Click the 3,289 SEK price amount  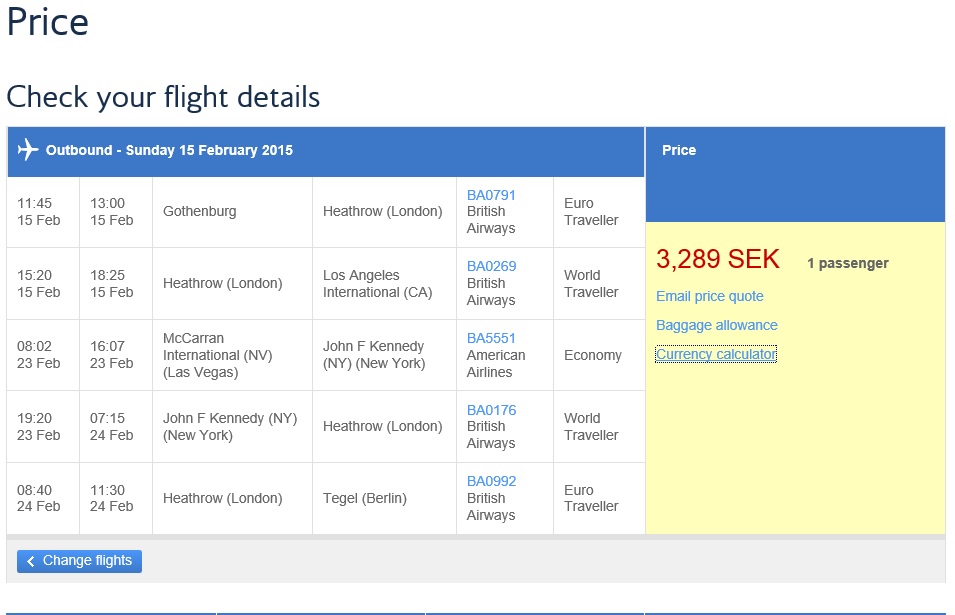tap(717, 259)
